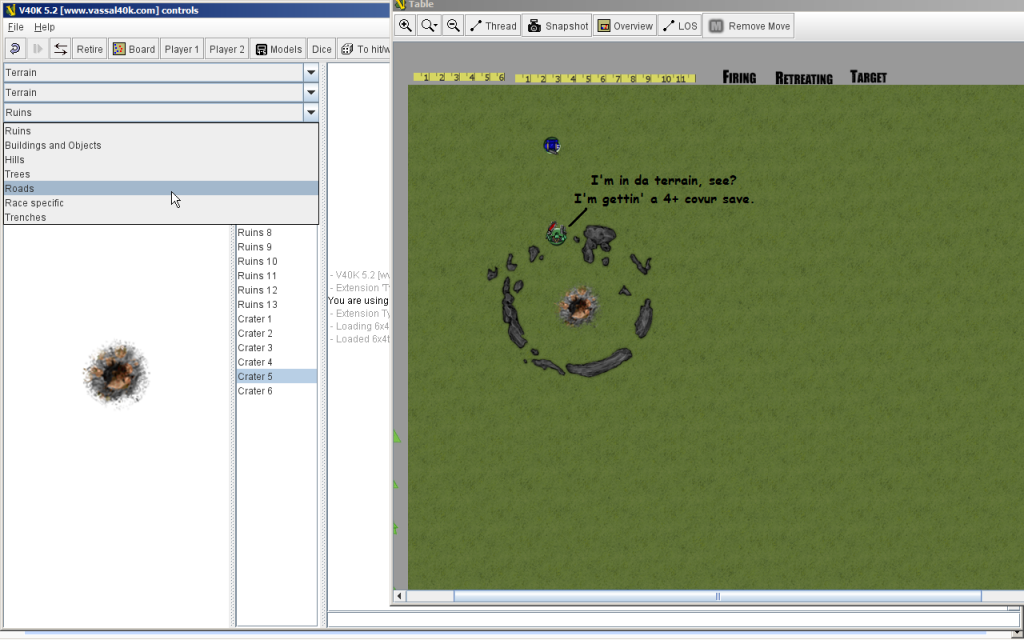Take a Snapshot of the table

click(557, 26)
